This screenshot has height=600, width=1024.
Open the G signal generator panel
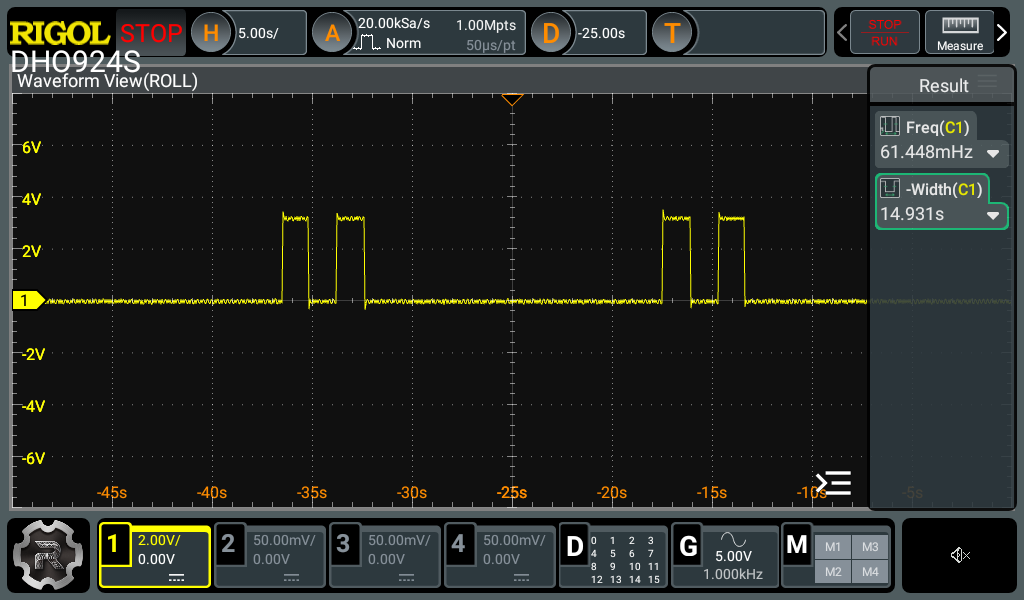coord(688,546)
